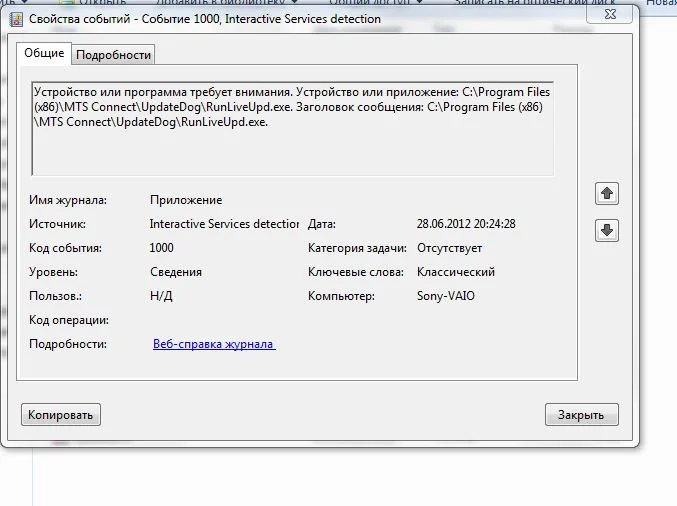This screenshot has height=506, width=677.
Task: Click the Код события label
Action: pyautogui.click(x=65, y=248)
